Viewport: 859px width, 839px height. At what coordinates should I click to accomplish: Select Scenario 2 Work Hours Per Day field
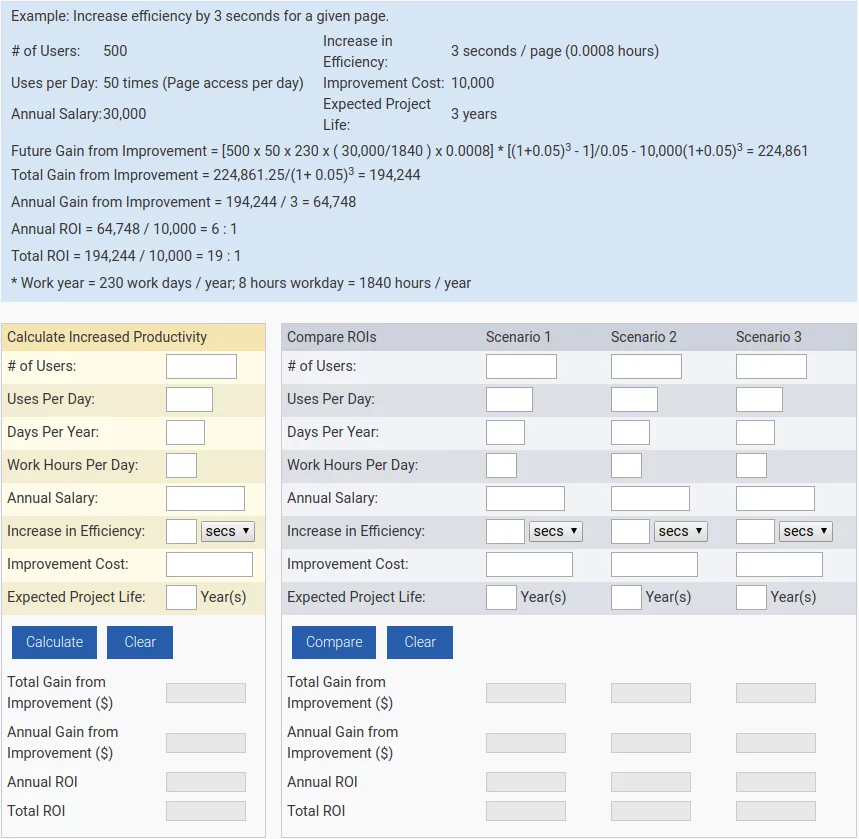[x=626, y=465]
